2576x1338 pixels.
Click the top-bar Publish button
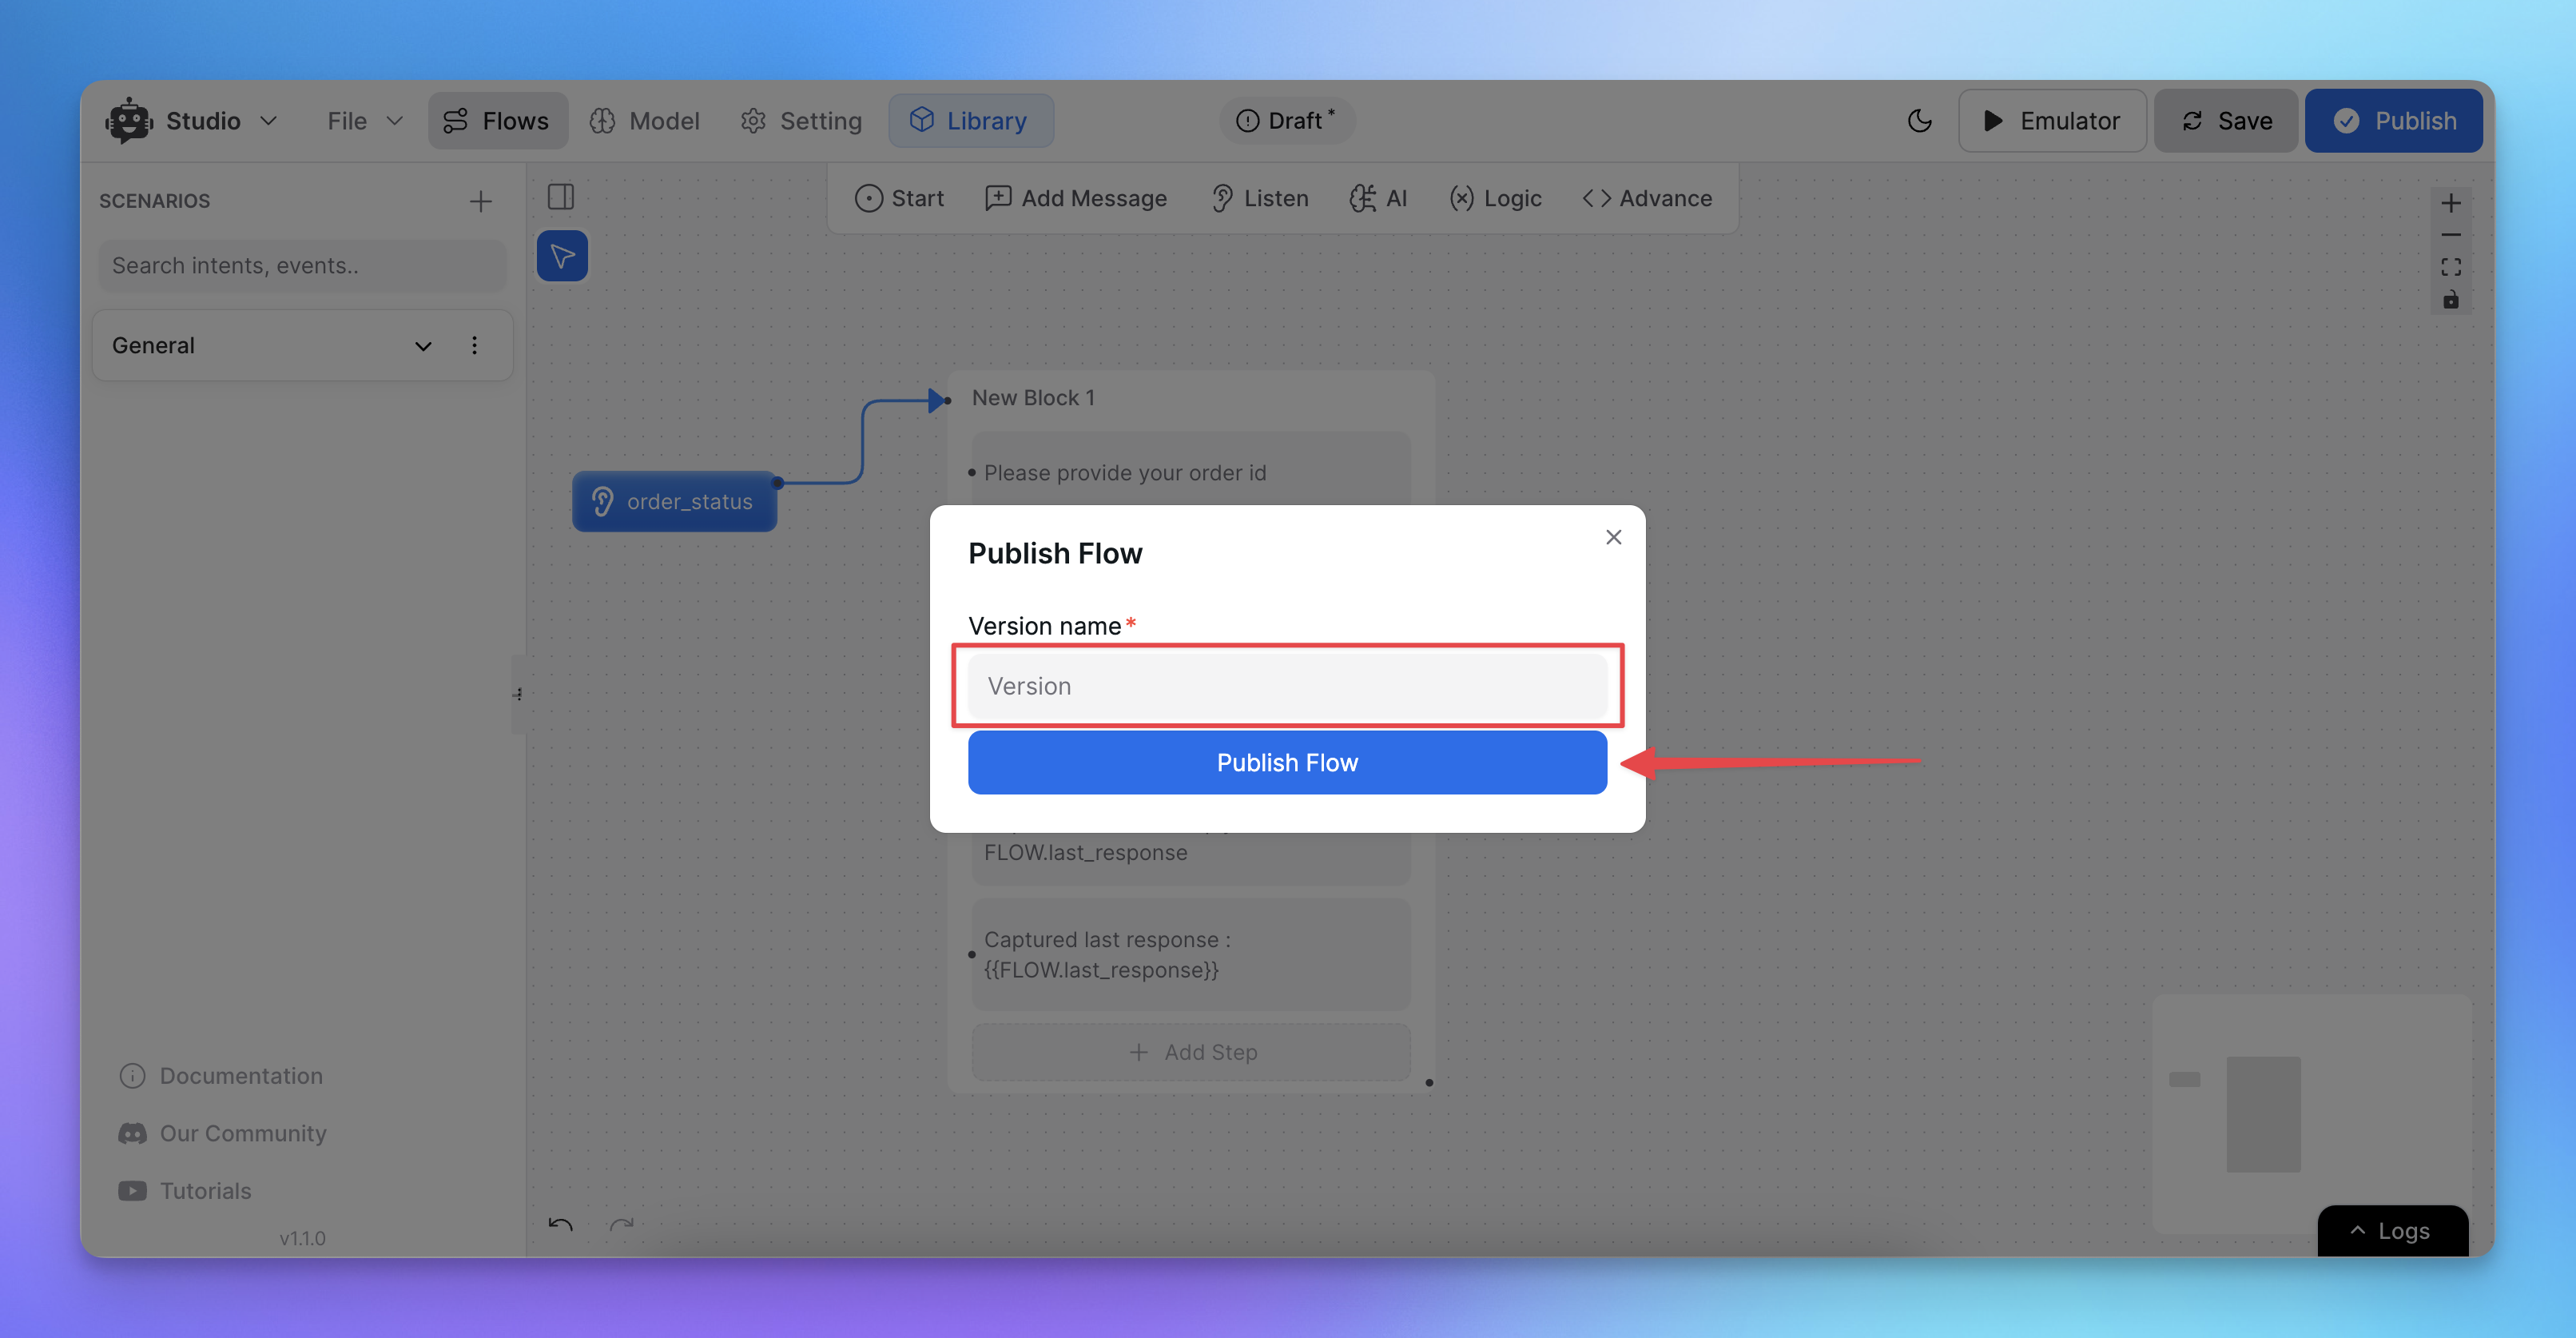tap(2394, 121)
